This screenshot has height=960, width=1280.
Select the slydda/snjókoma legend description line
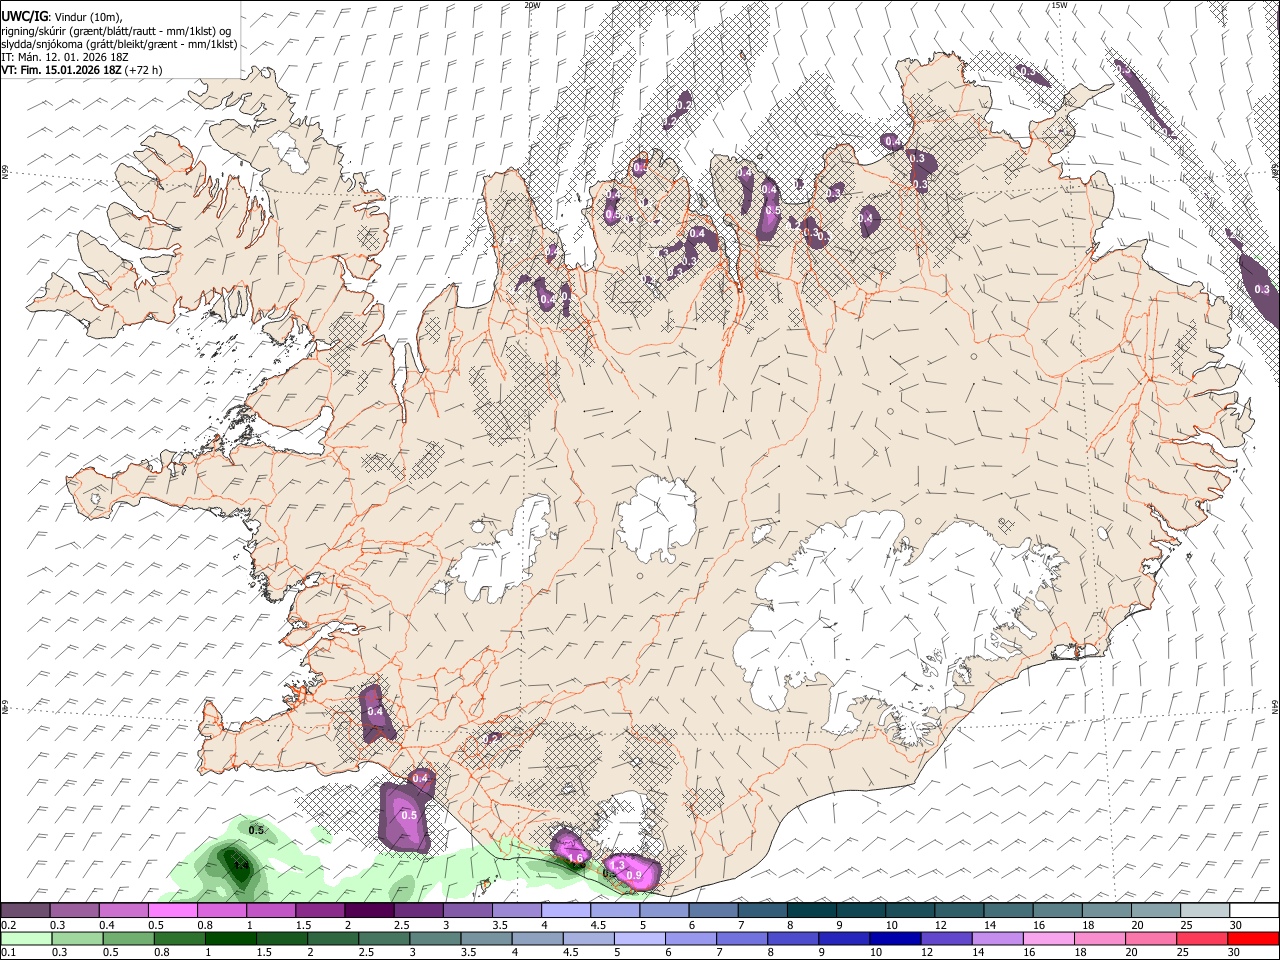pyautogui.click(x=118, y=44)
